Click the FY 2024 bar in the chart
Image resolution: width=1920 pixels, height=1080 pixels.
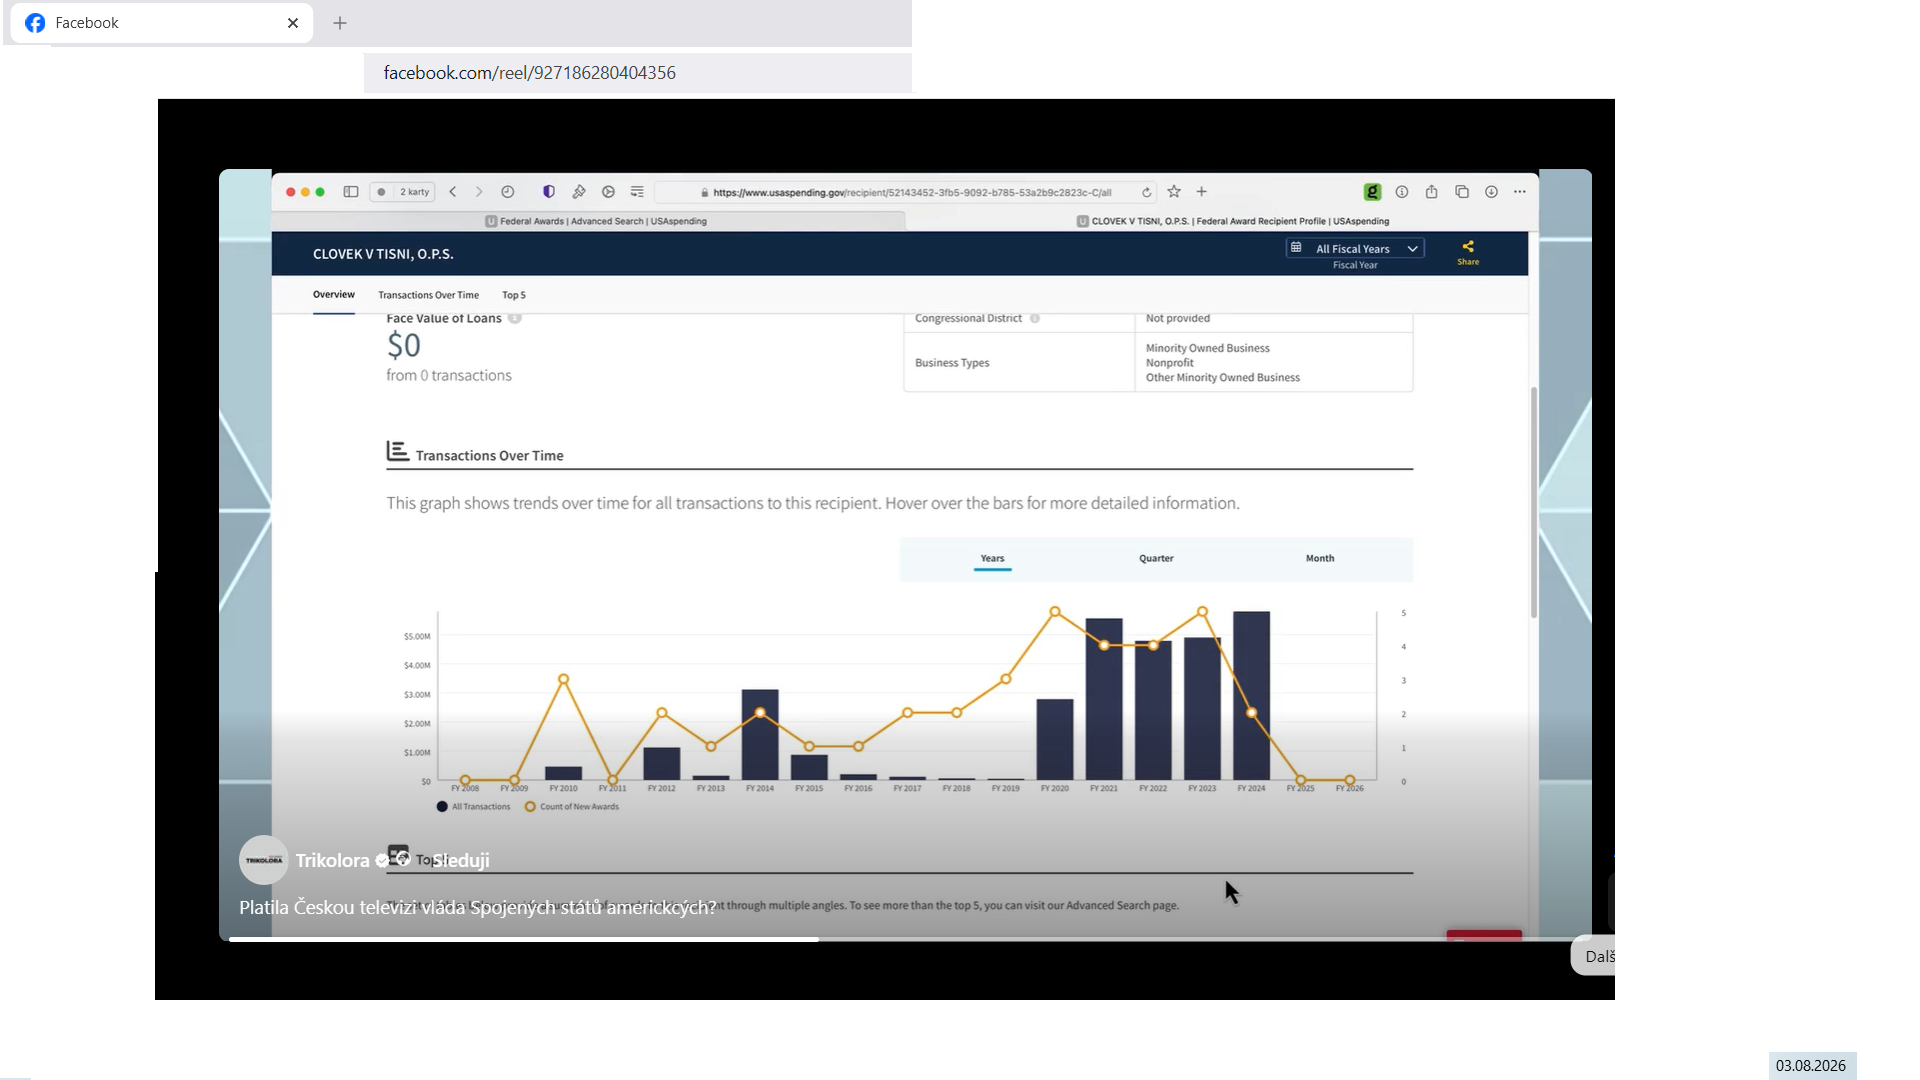1252,696
